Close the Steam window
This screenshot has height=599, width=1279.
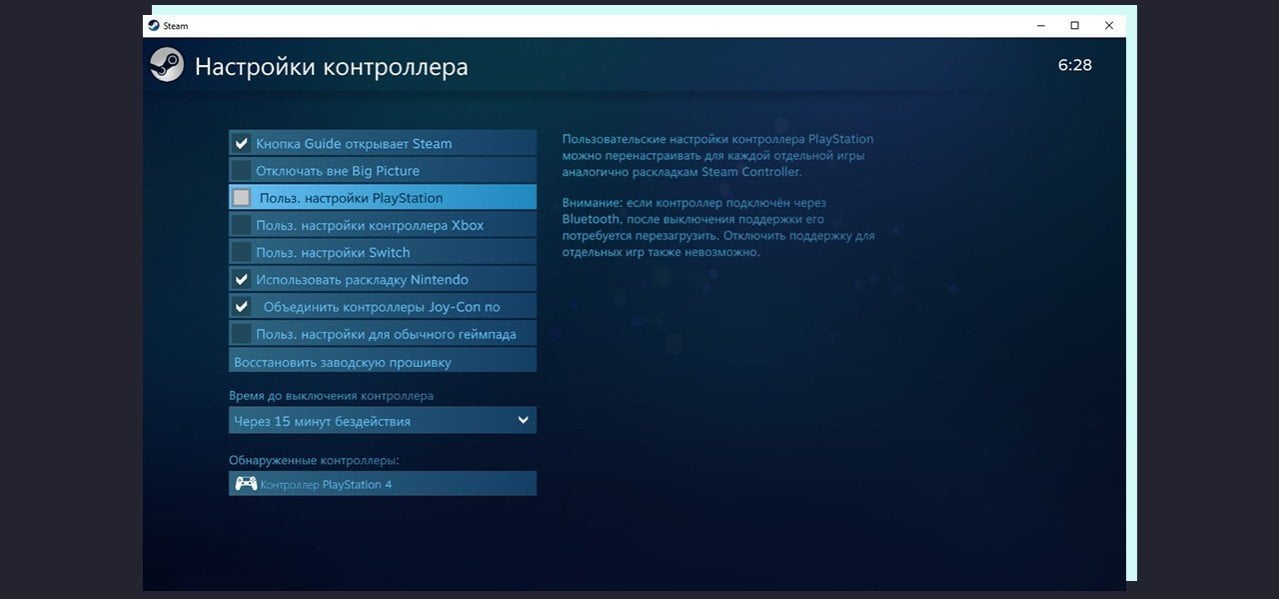tap(1109, 25)
